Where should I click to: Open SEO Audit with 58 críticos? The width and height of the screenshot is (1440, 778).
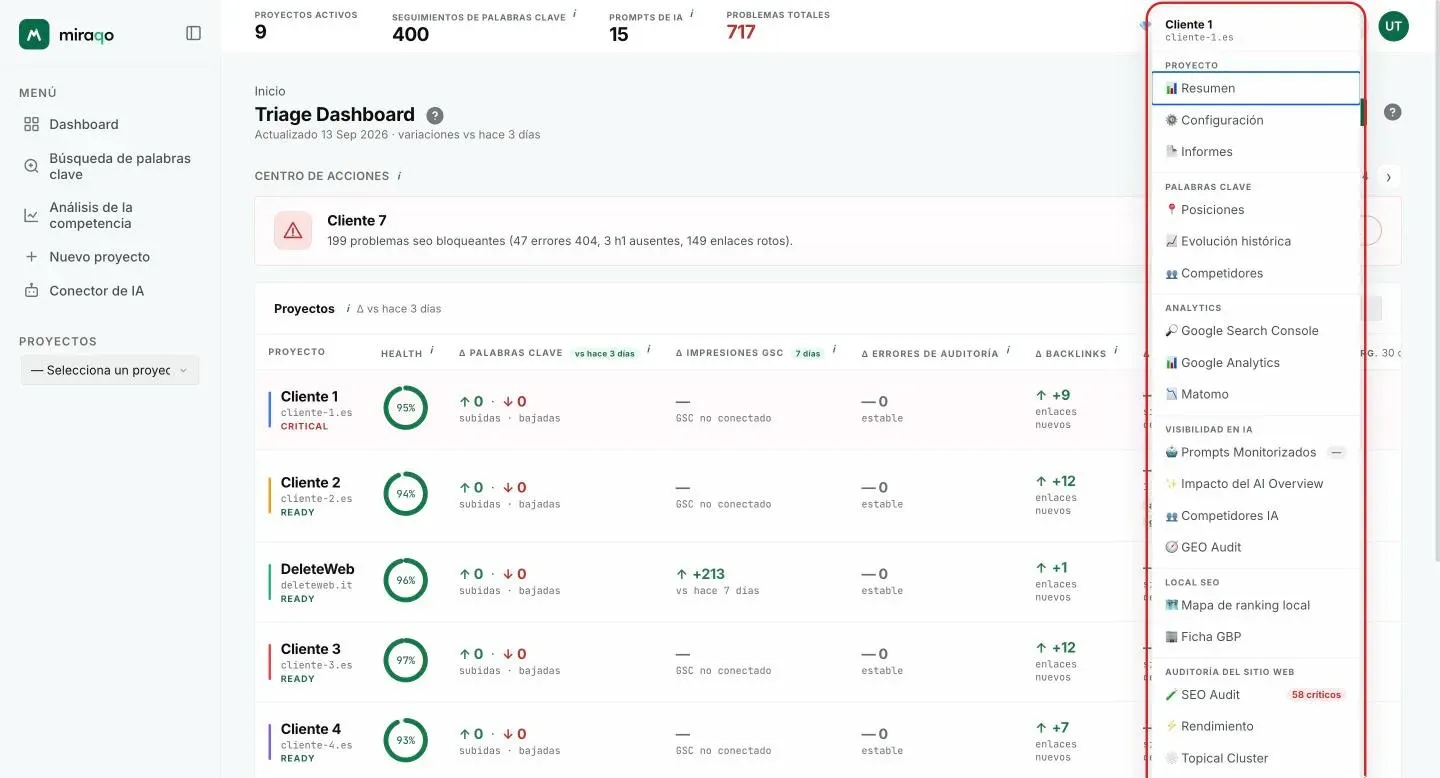1256,695
